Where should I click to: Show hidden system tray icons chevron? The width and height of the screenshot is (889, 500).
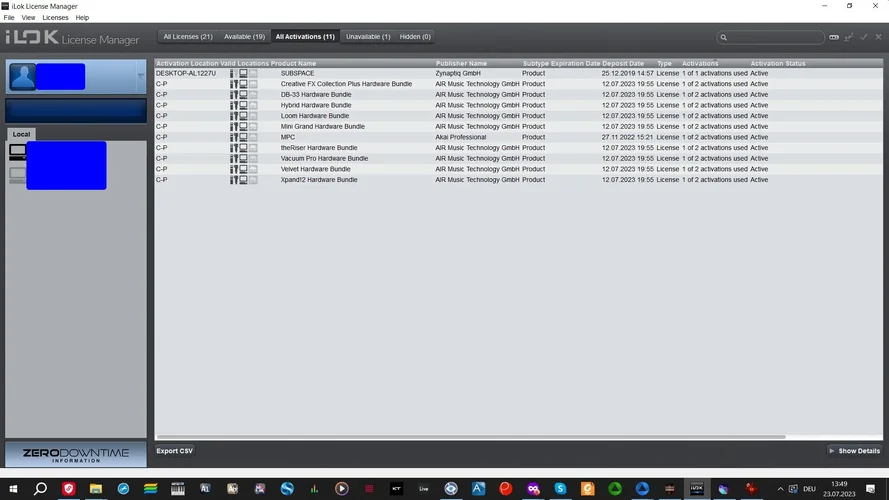click(x=780, y=489)
